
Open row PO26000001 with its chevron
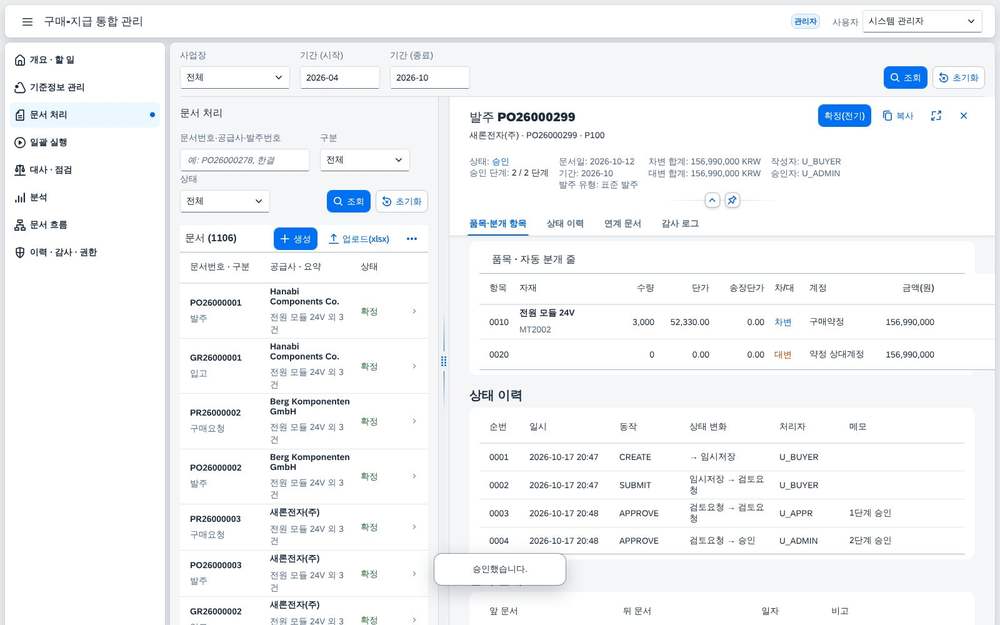click(x=415, y=311)
